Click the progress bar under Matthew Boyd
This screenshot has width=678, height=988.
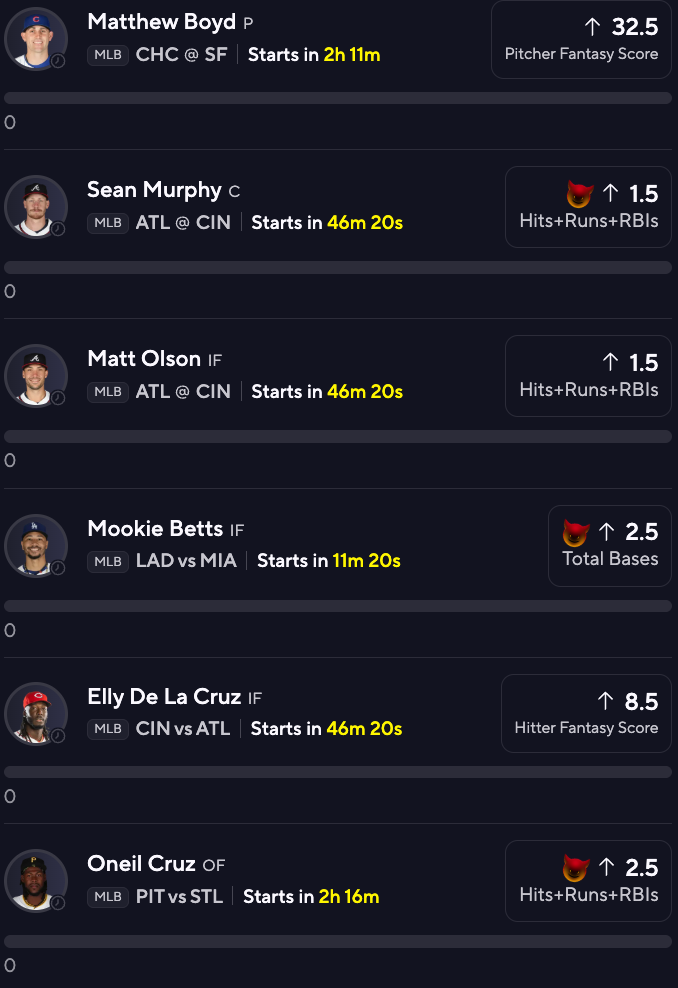click(338, 98)
